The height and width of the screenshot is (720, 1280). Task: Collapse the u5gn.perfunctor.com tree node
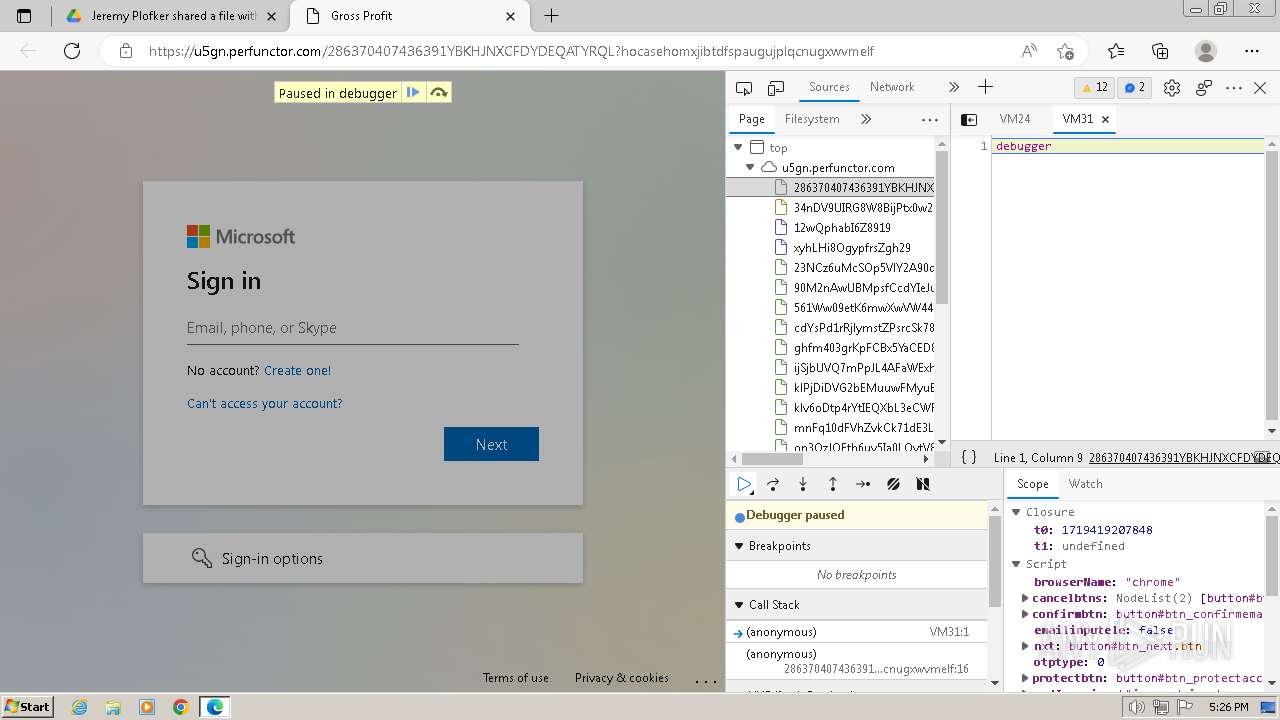(x=750, y=167)
